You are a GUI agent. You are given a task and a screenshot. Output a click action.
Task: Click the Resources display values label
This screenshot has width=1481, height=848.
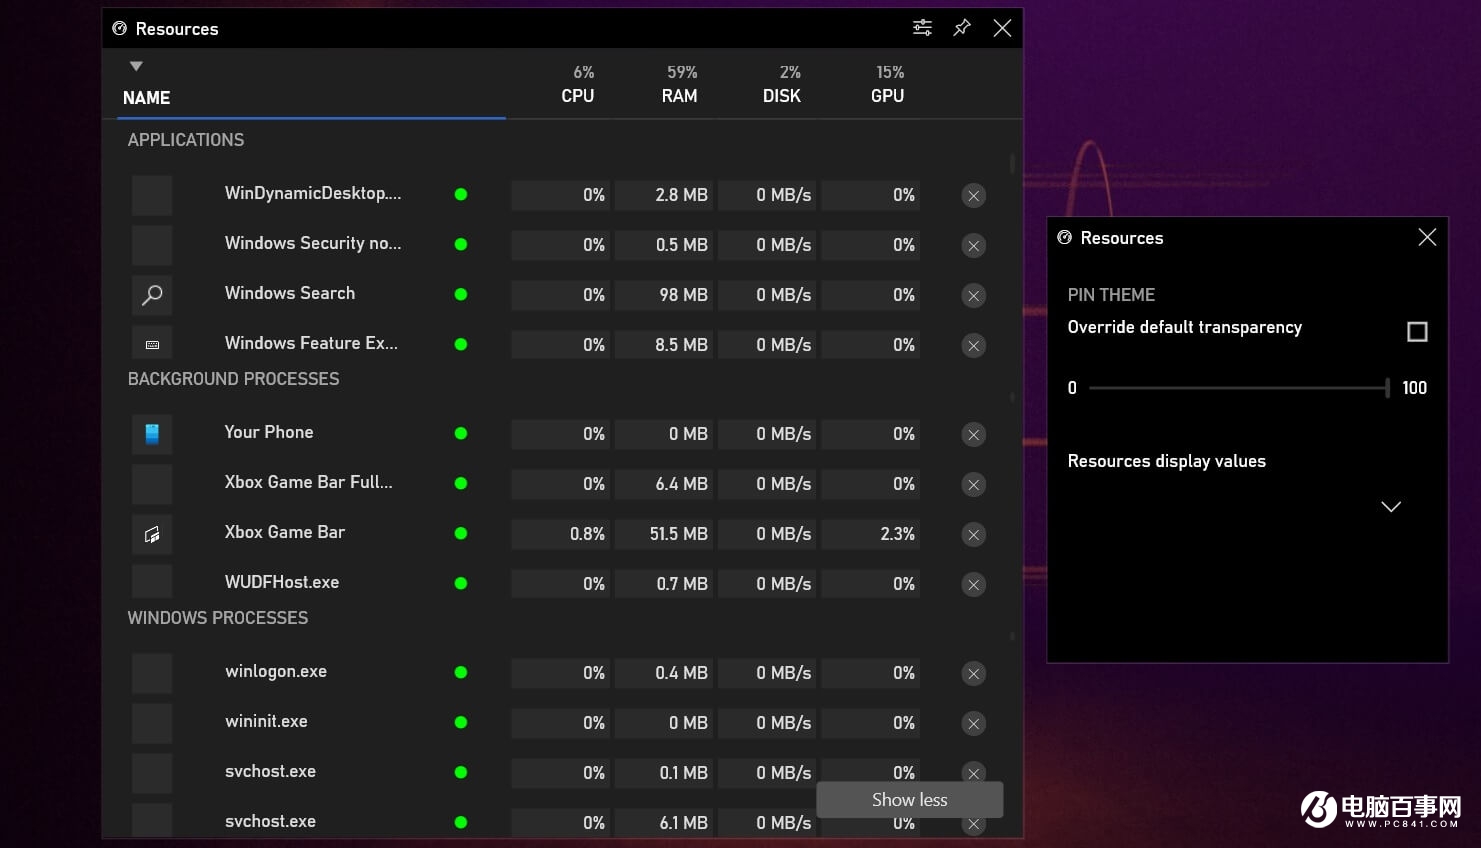[1167, 461]
